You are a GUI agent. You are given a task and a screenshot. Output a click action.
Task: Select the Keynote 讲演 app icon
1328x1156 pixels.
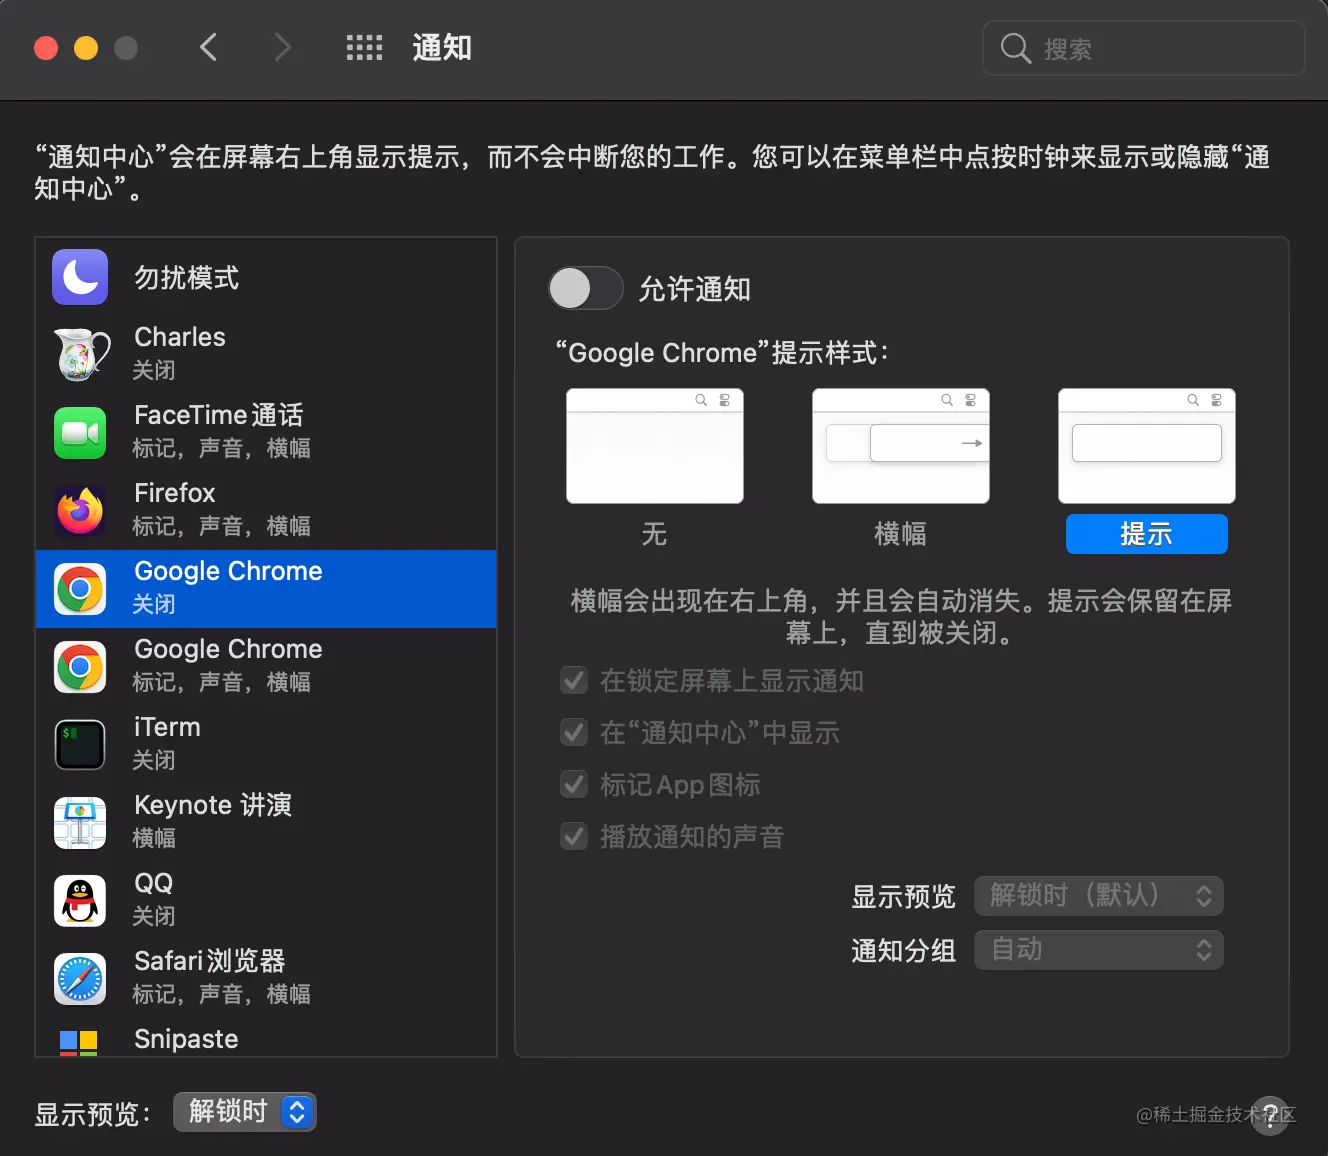[x=80, y=823]
